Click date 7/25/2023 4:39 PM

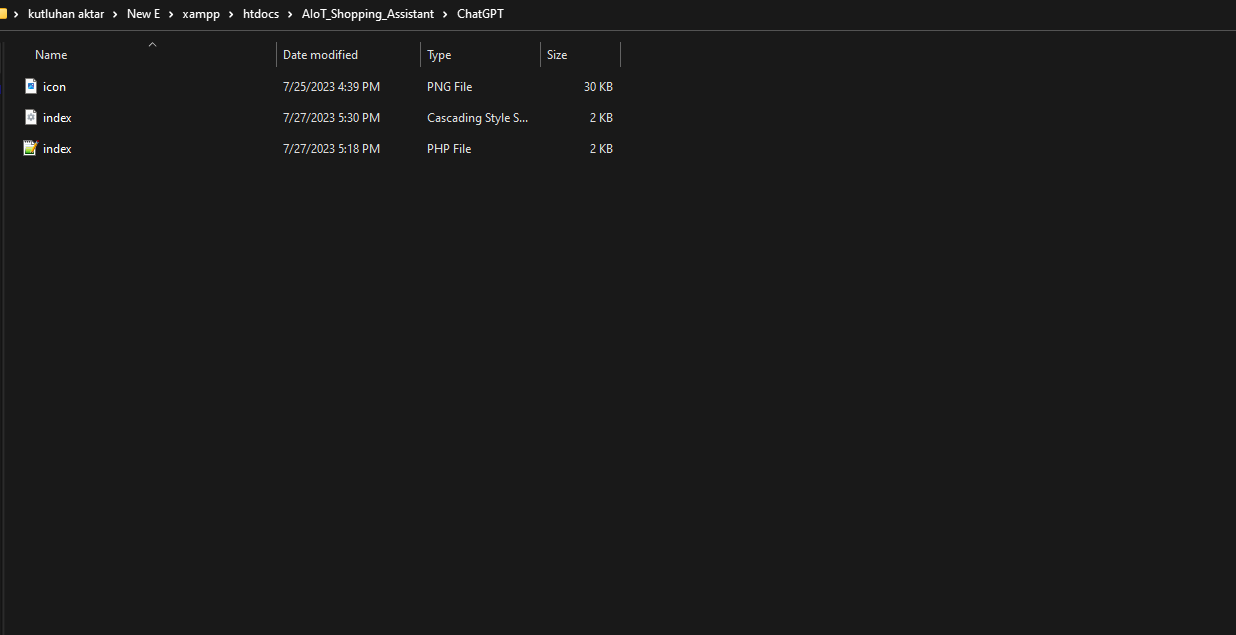[x=331, y=87]
